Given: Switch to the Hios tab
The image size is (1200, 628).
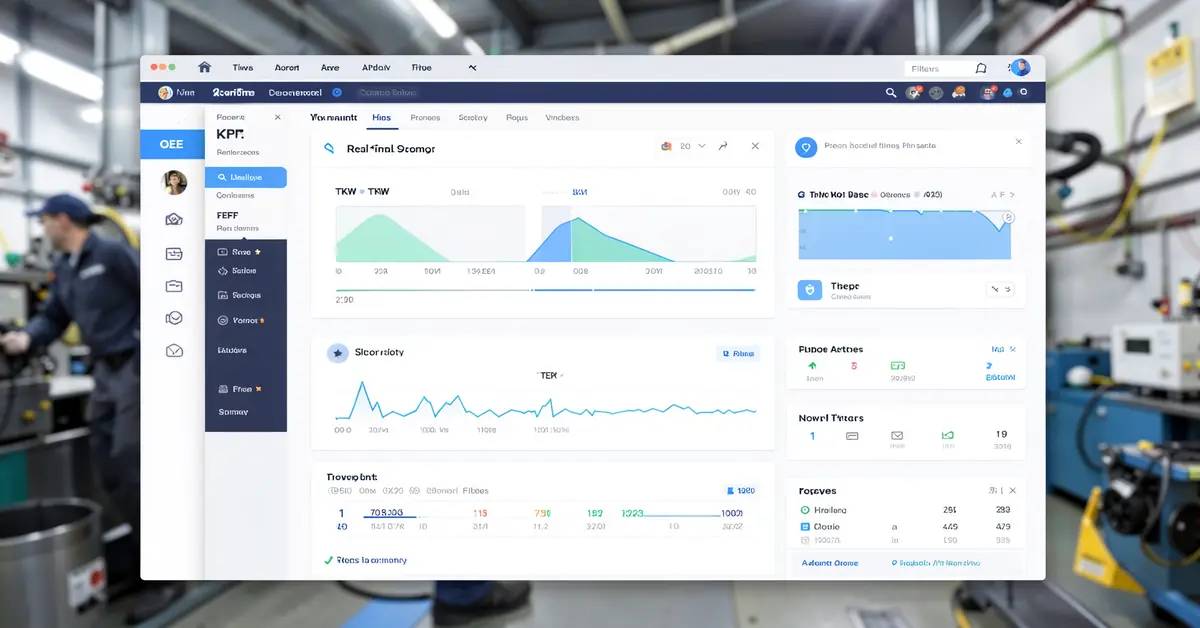Looking at the screenshot, I should click(x=381, y=117).
